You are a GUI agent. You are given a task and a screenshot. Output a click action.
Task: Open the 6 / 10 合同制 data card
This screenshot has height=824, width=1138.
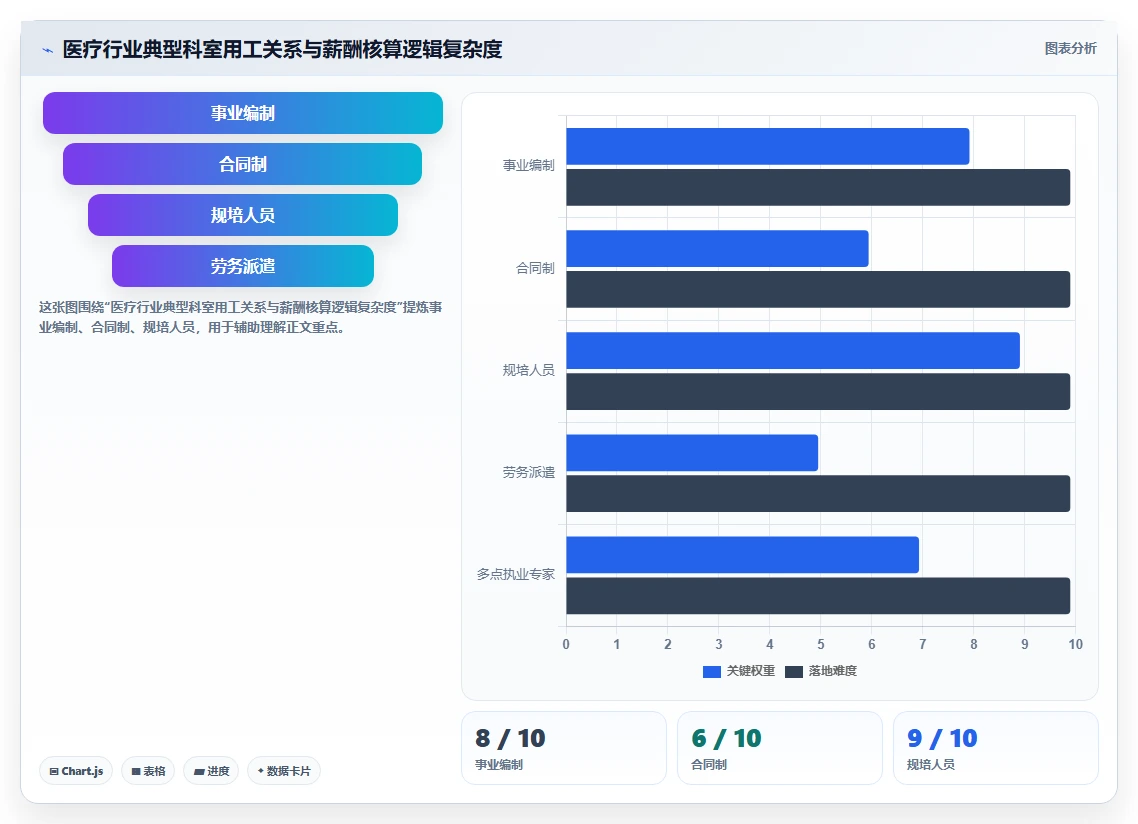click(779, 748)
